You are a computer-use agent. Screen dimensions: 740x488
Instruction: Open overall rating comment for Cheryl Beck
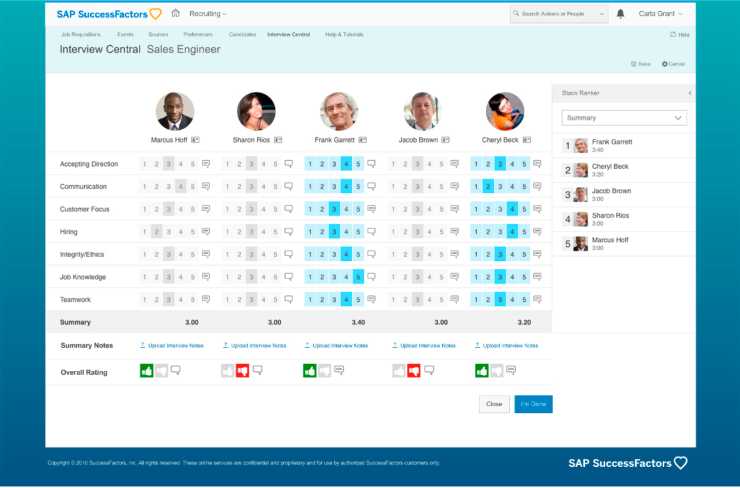(511, 370)
